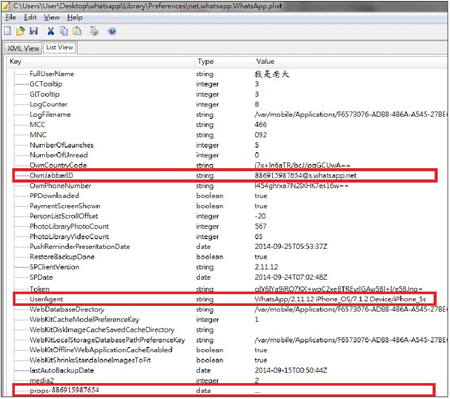Click the Copy toolbar icon
450x399 pixels.
point(64,31)
